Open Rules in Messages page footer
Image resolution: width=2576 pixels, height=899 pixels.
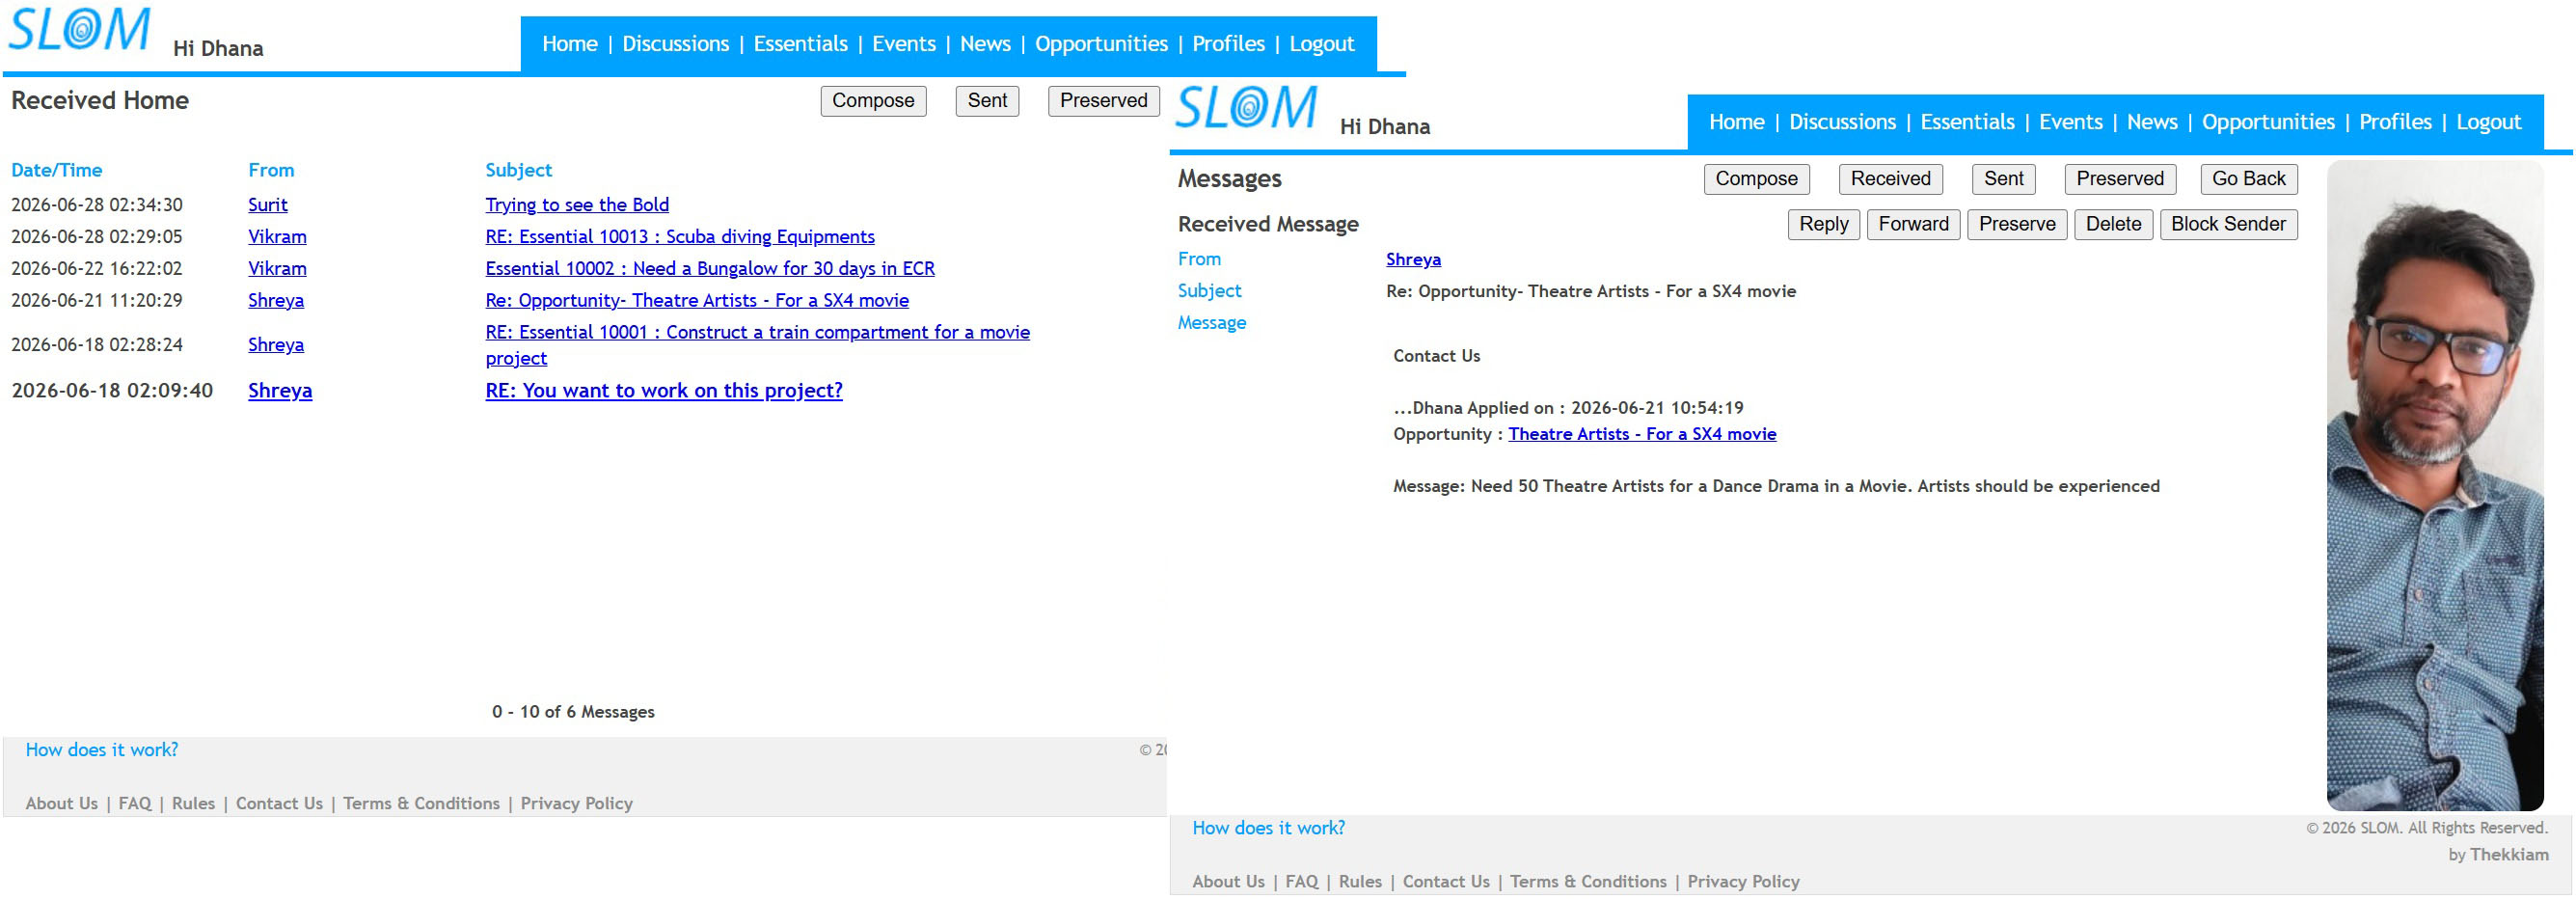[x=1360, y=882]
